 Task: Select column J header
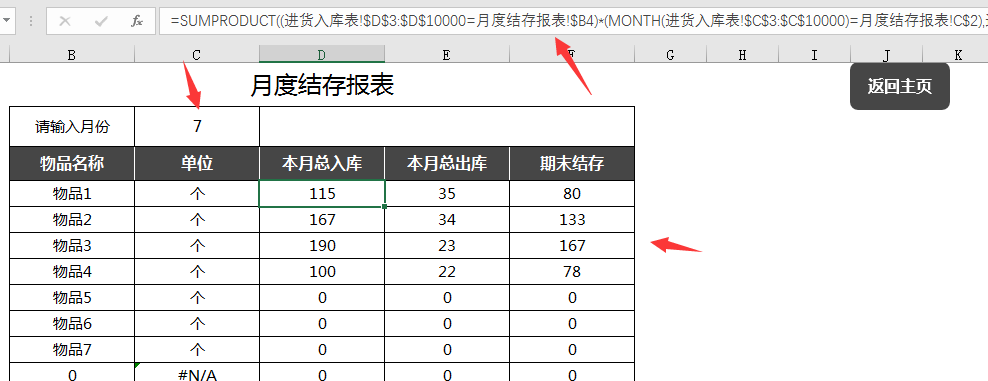tap(886, 55)
